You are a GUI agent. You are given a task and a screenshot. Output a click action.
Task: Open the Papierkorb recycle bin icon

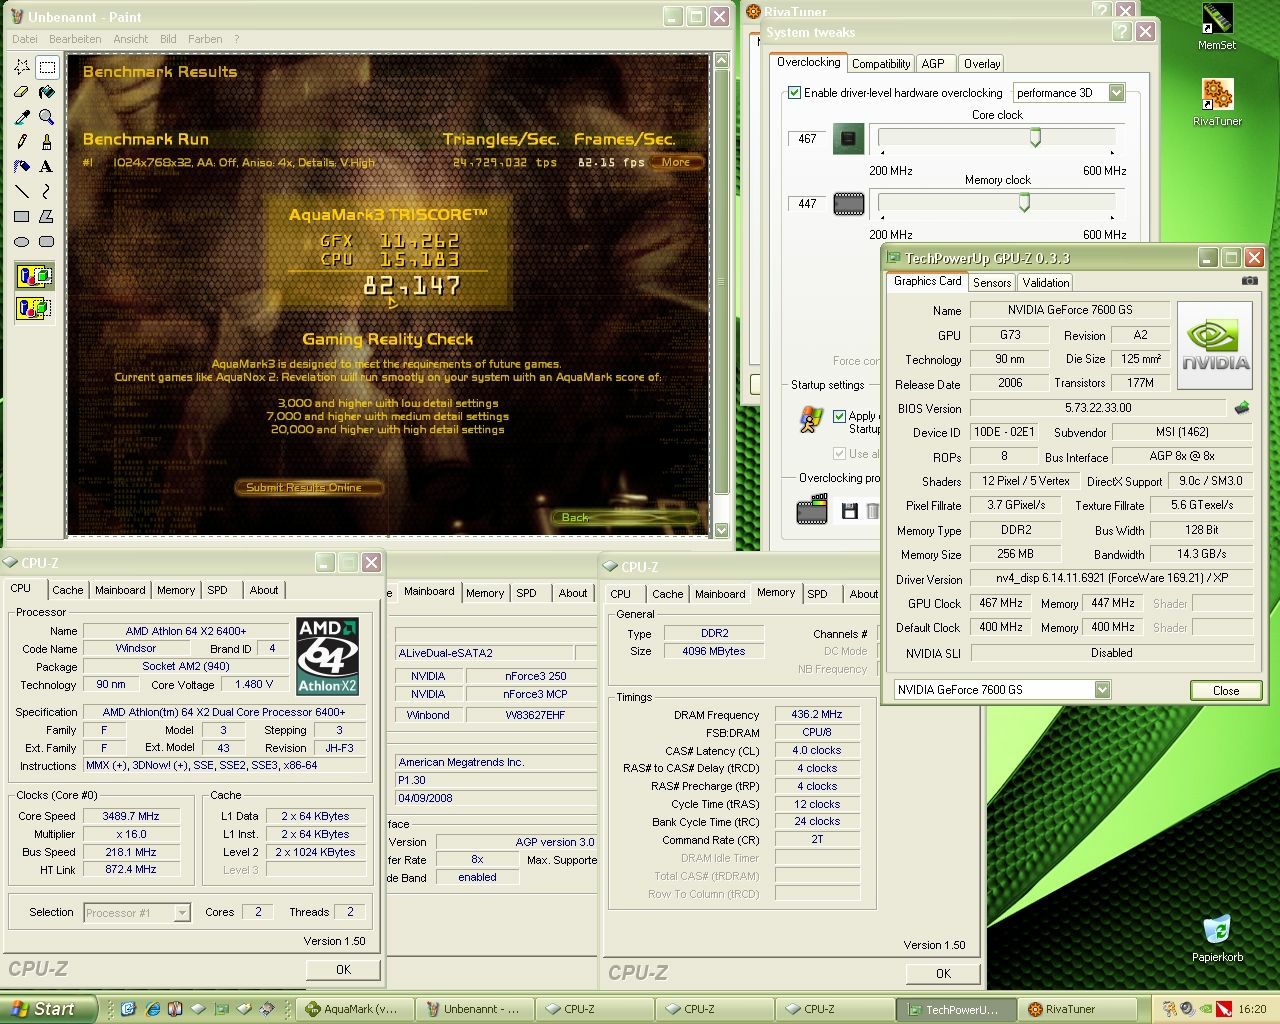[x=1217, y=938]
